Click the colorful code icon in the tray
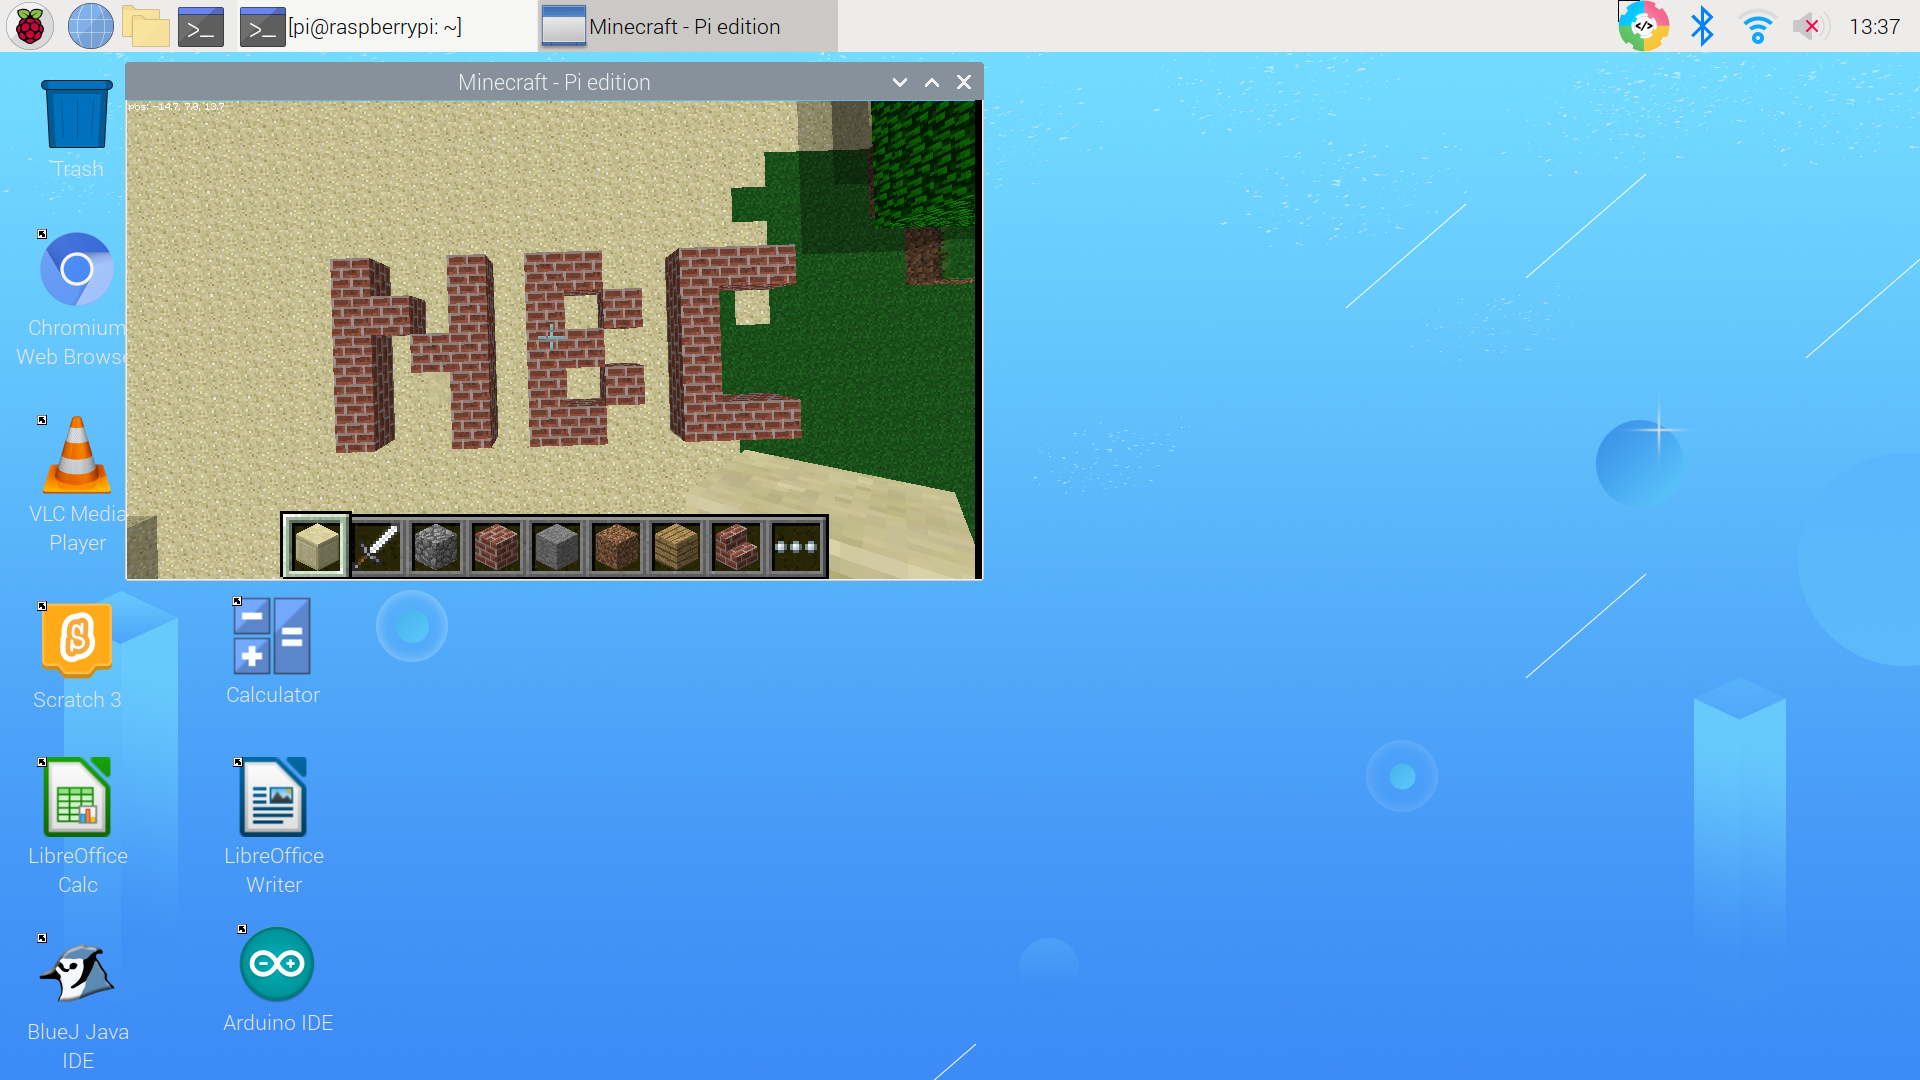Viewport: 1920px width, 1080px height. point(1643,26)
